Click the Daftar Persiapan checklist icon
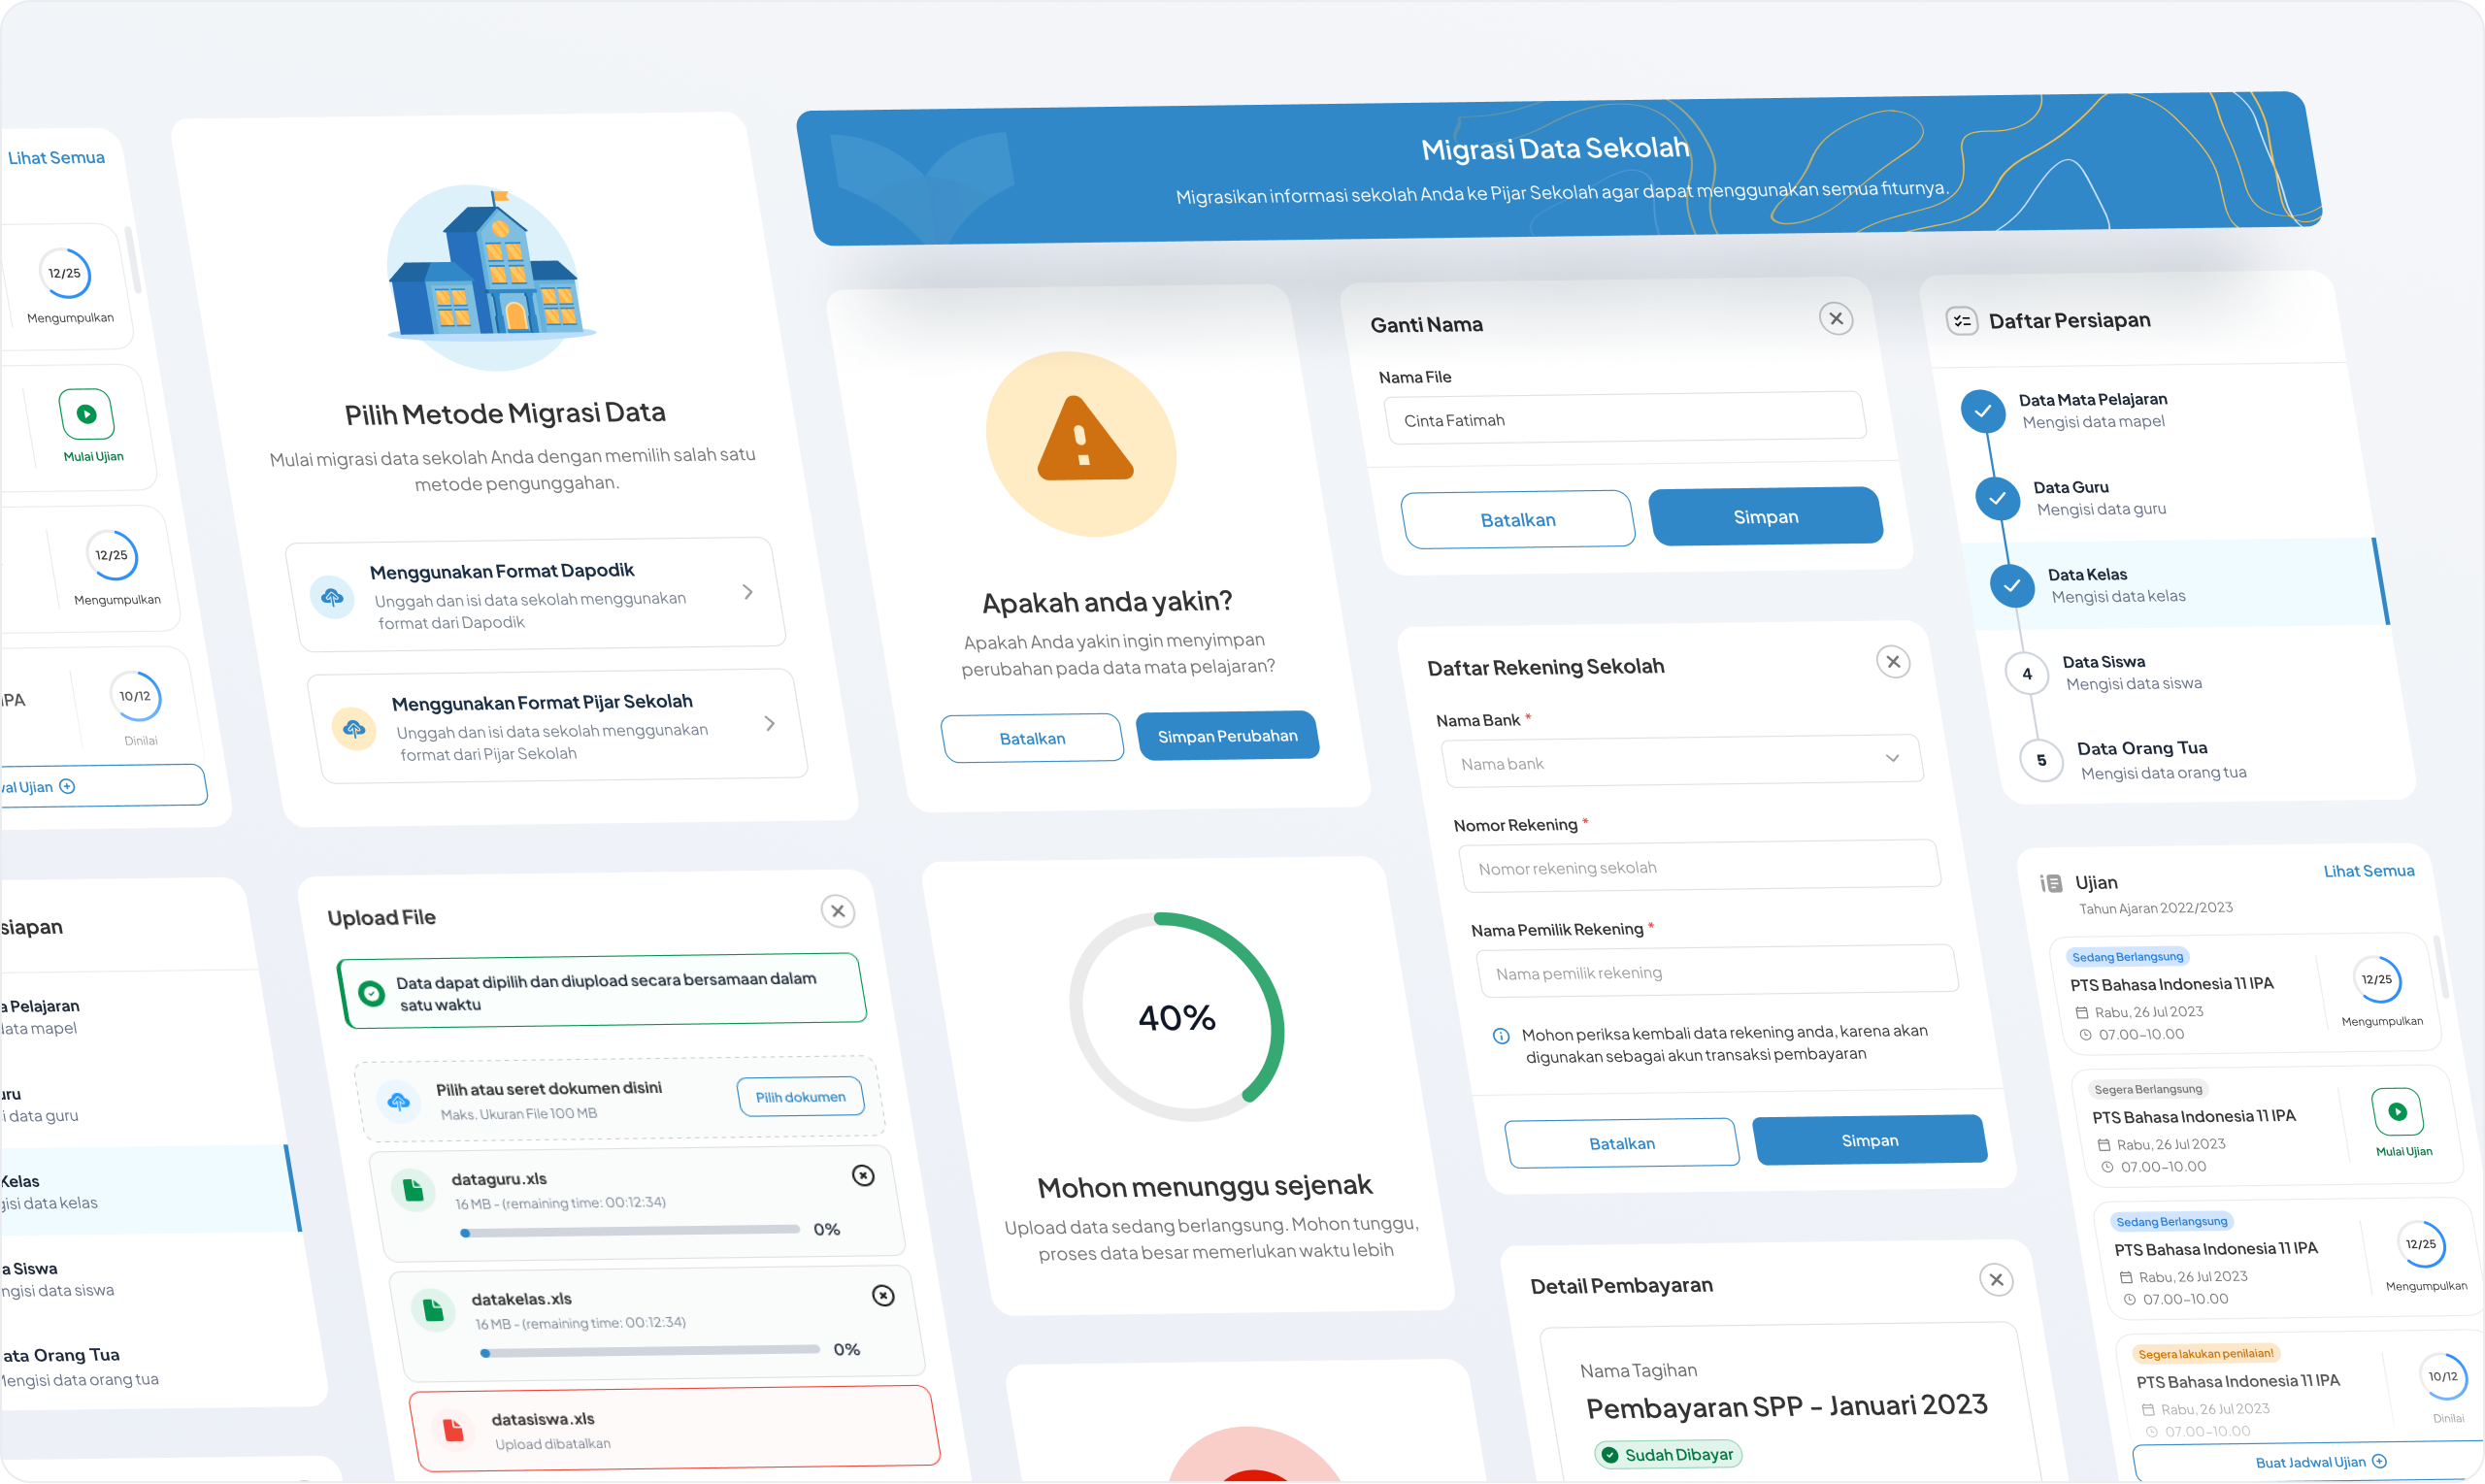Viewport: 2485px width, 1484px height. pos(1961,321)
